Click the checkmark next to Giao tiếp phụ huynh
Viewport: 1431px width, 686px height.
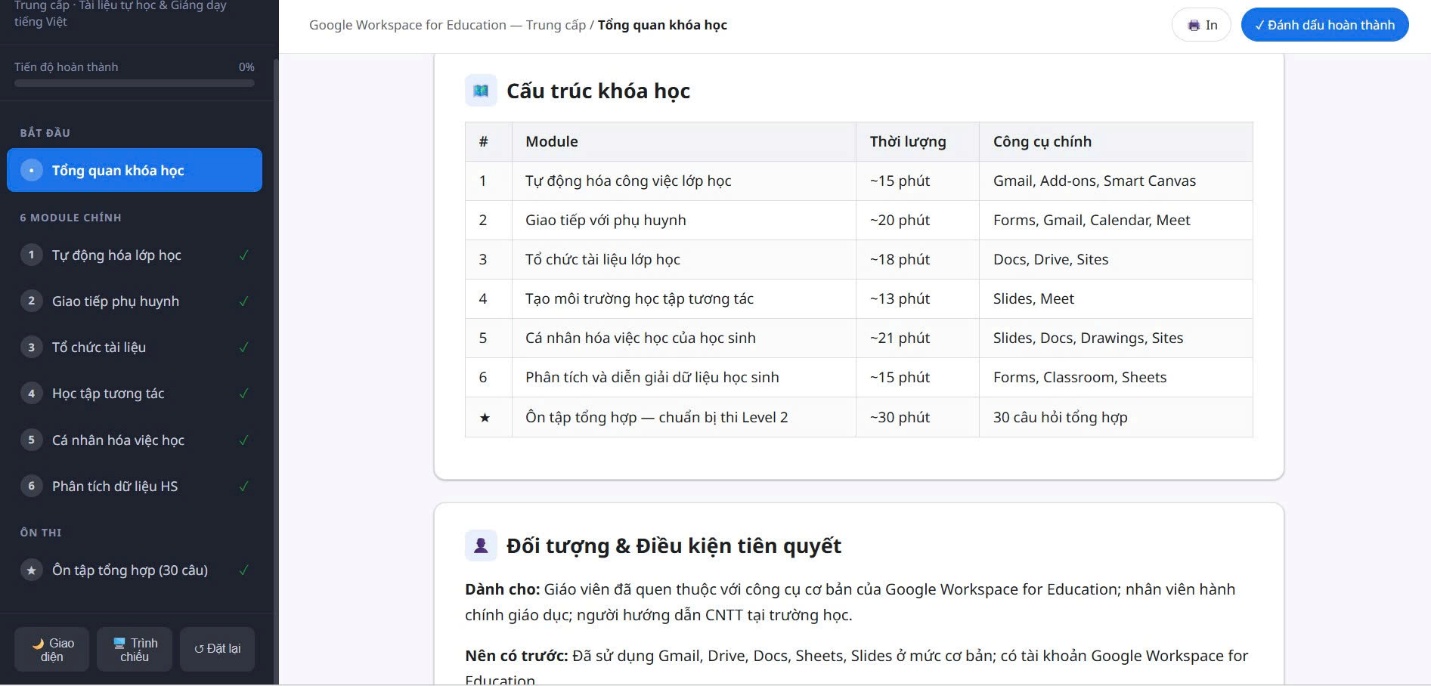coord(244,301)
